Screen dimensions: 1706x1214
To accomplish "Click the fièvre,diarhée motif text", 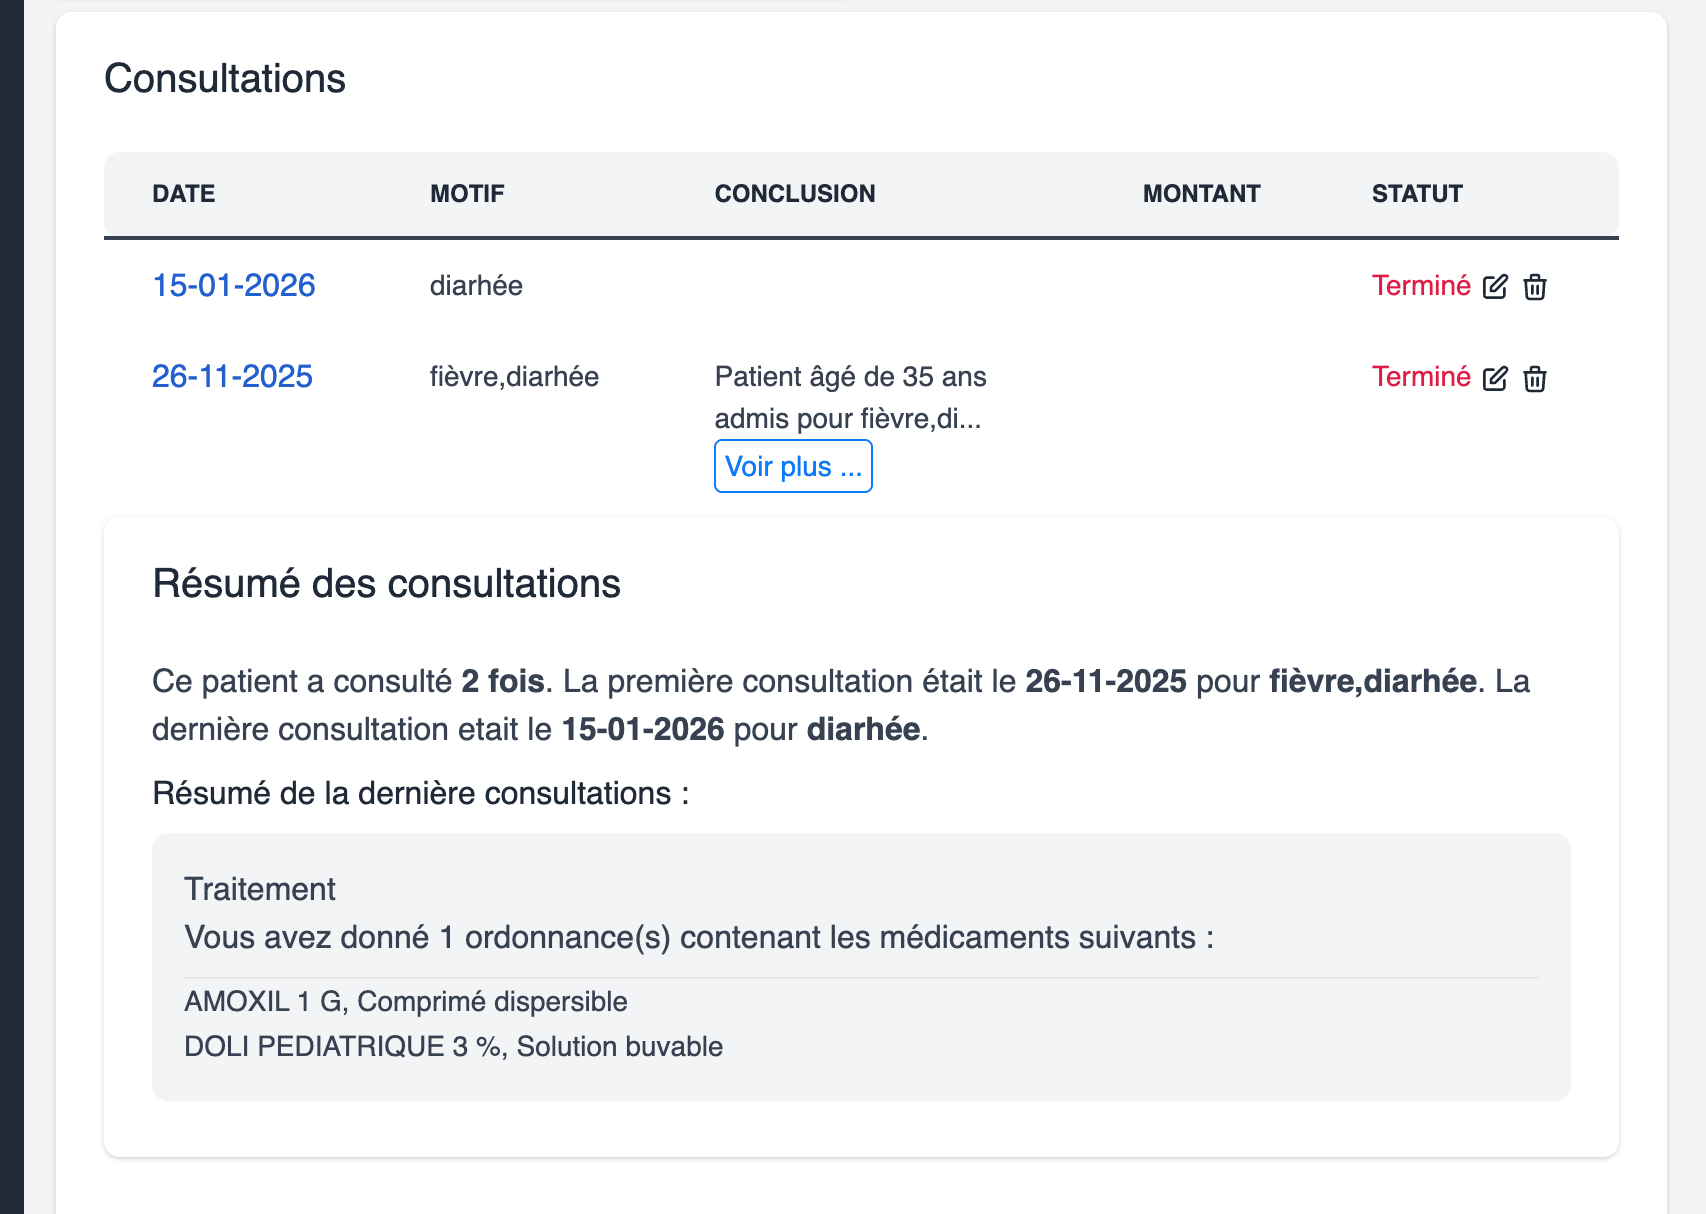I will click(514, 377).
